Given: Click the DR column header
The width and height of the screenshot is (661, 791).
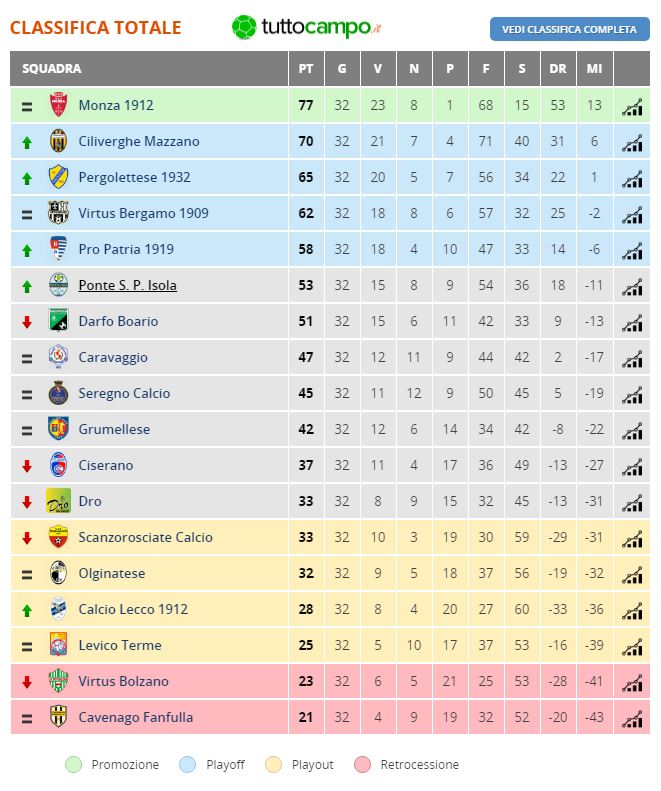Looking at the screenshot, I should coord(558,69).
